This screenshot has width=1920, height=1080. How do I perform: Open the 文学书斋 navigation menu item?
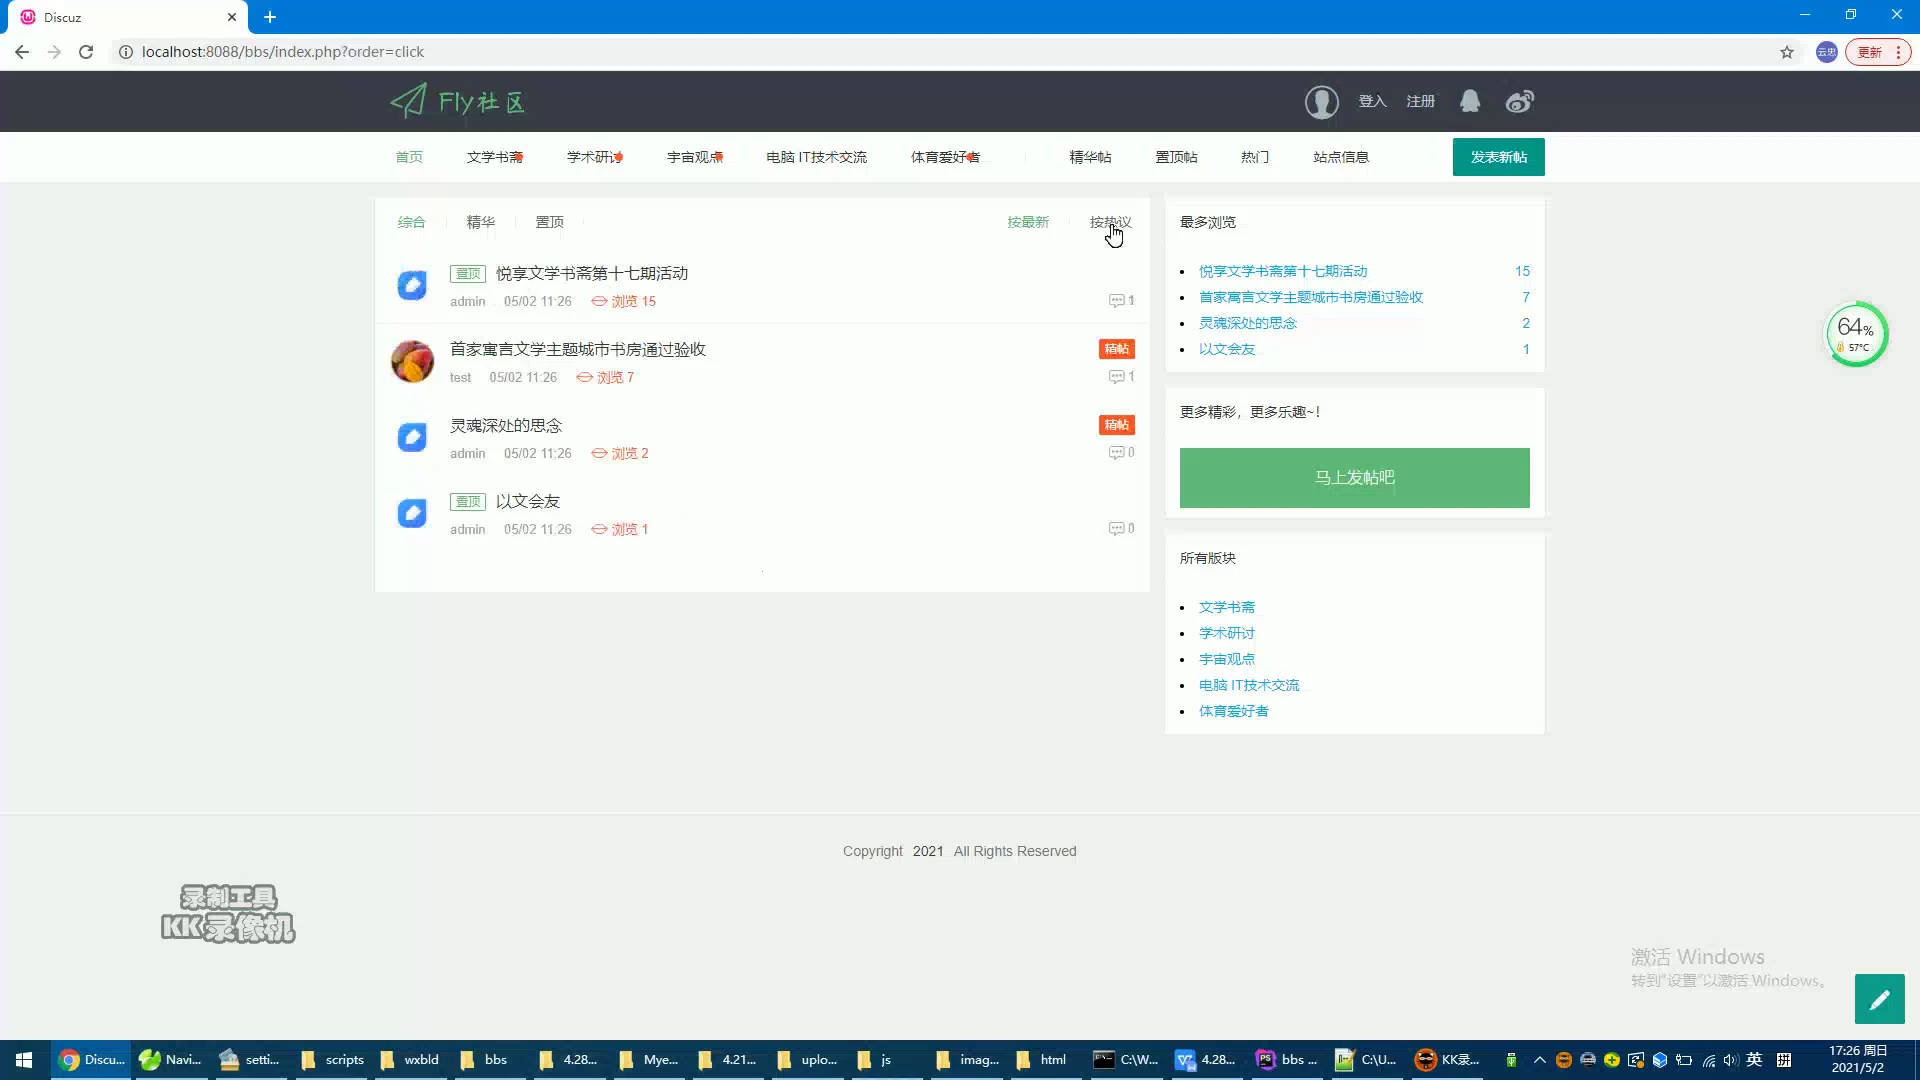[494, 157]
